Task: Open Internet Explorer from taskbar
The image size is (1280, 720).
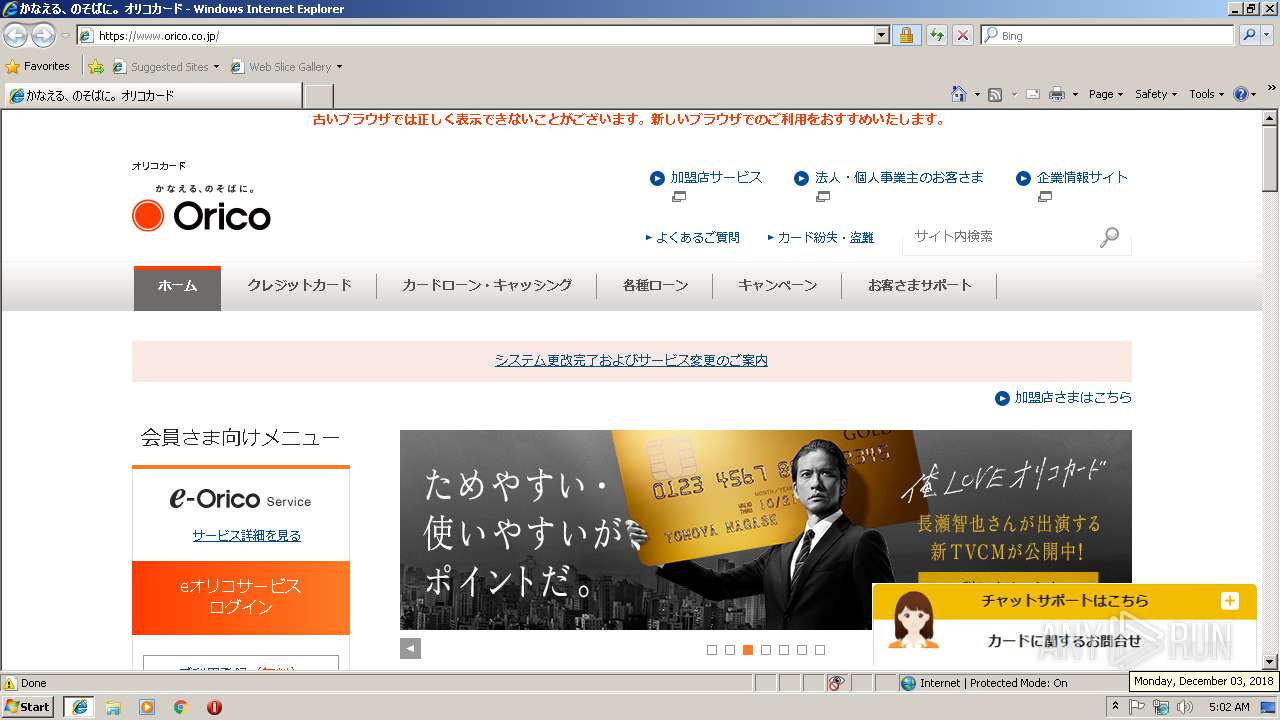Action: pyautogui.click(x=79, y=707)
